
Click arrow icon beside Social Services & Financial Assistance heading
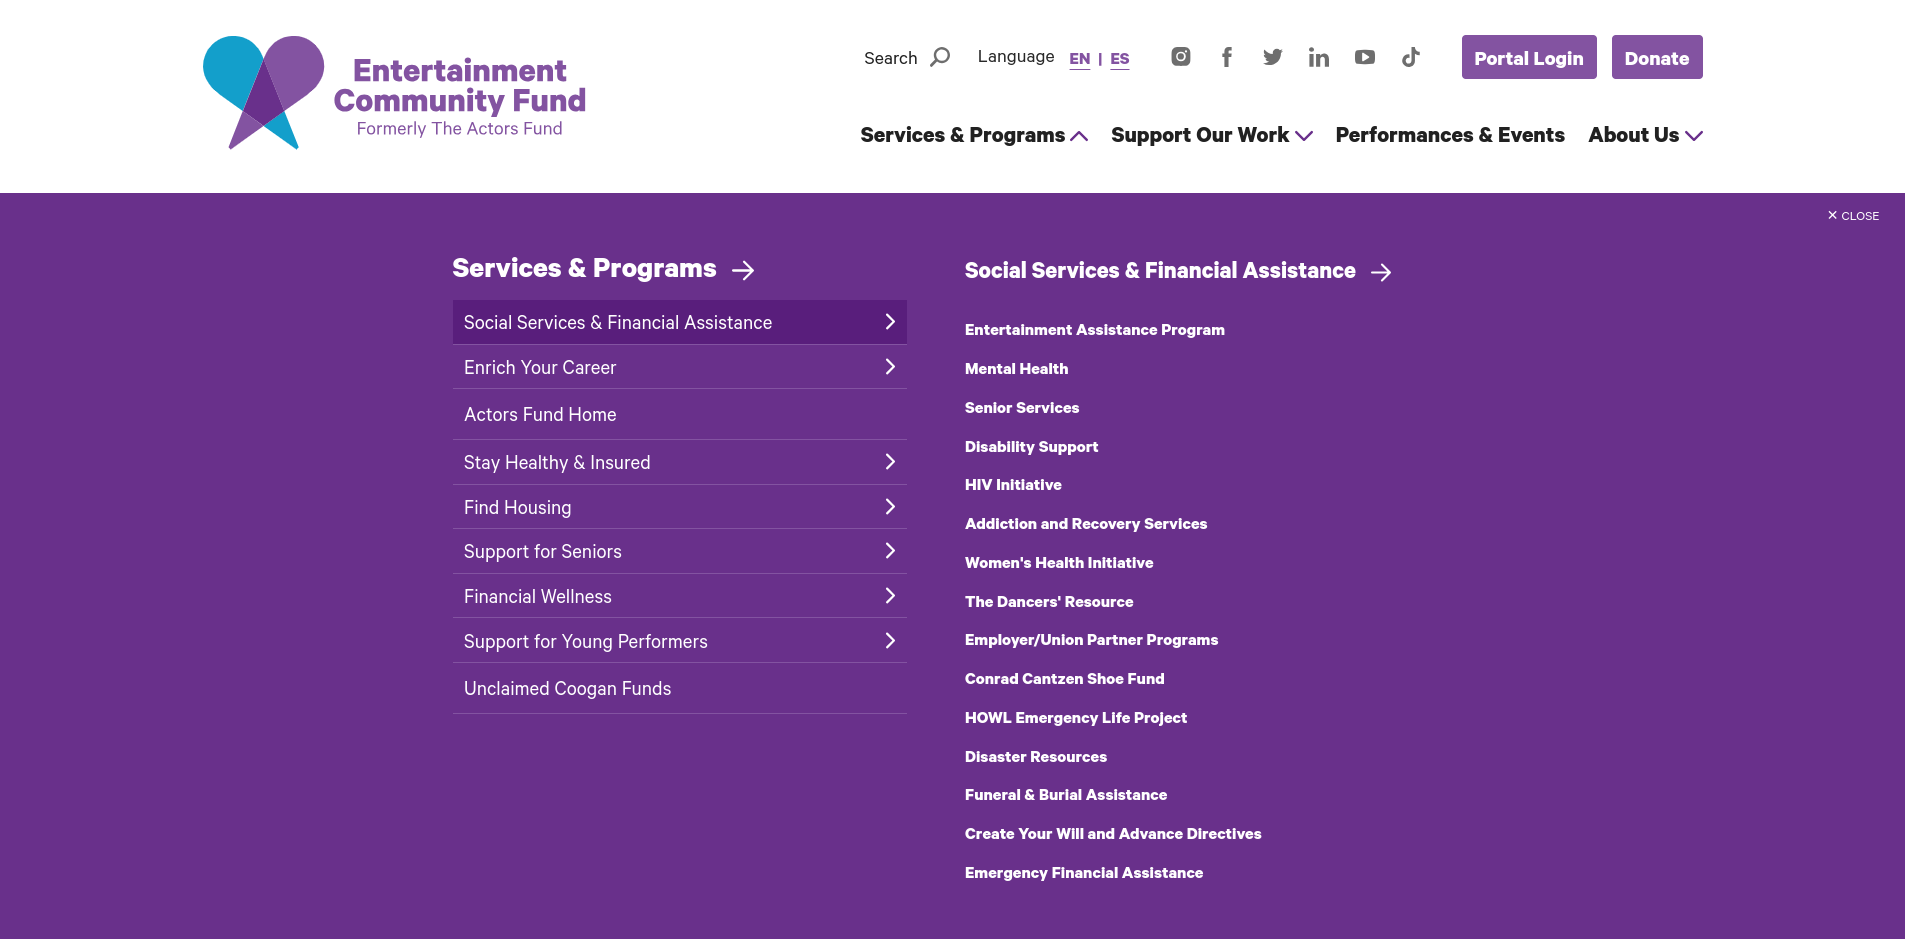(1381, 272)
